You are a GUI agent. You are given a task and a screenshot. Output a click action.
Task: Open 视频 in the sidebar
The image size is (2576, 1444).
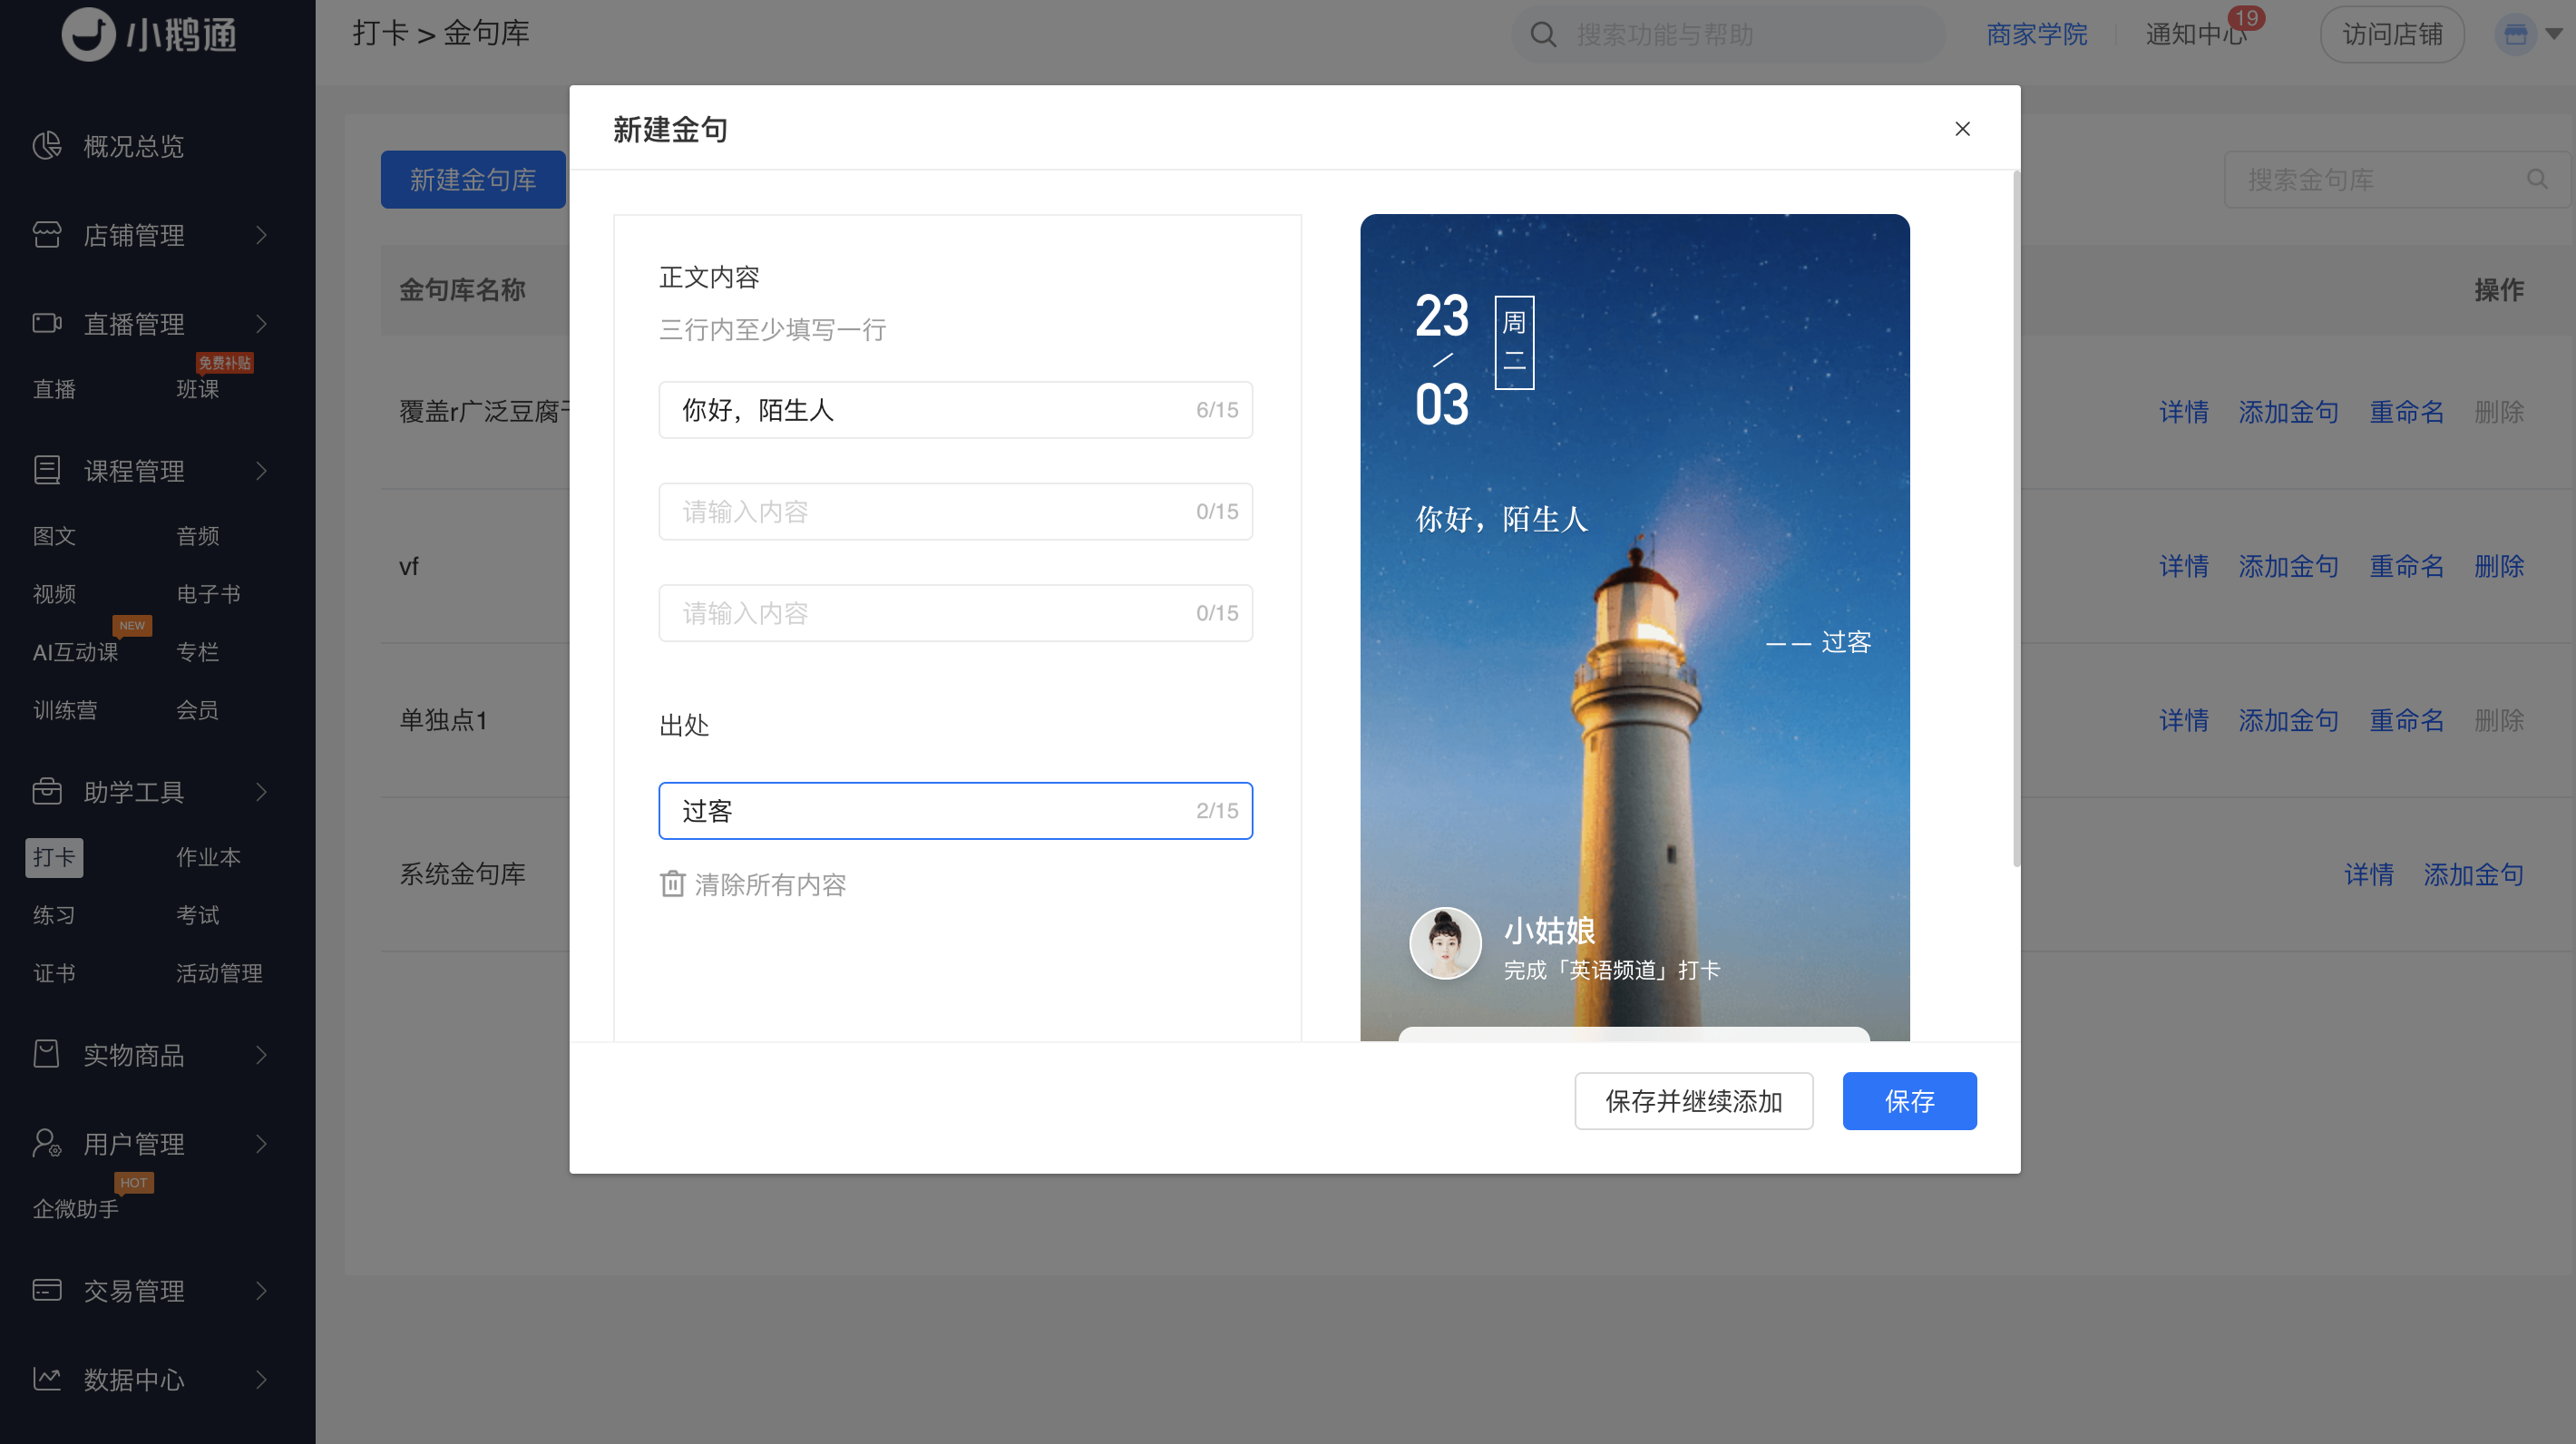(54, 594)
